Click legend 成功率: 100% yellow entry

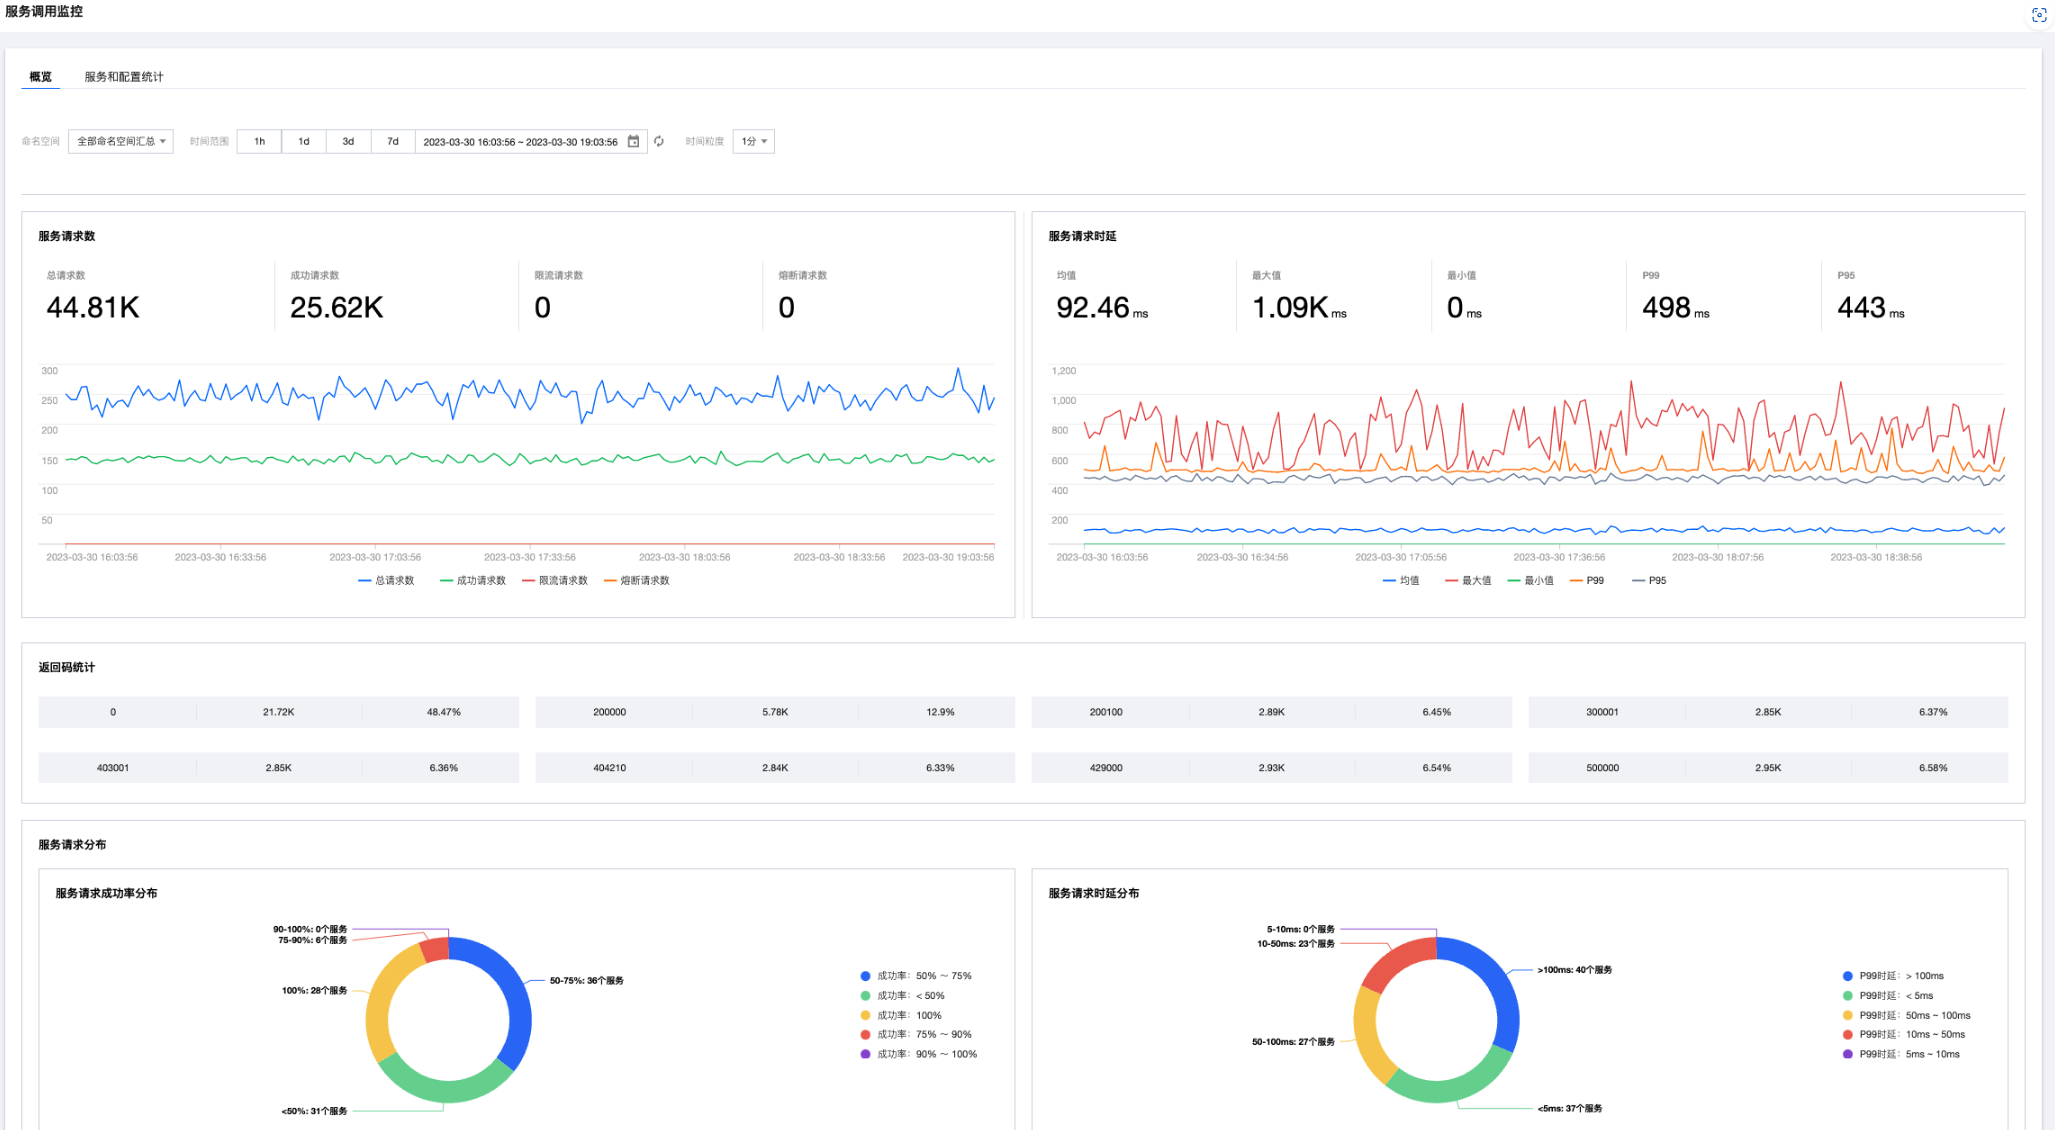point(901,1015)
